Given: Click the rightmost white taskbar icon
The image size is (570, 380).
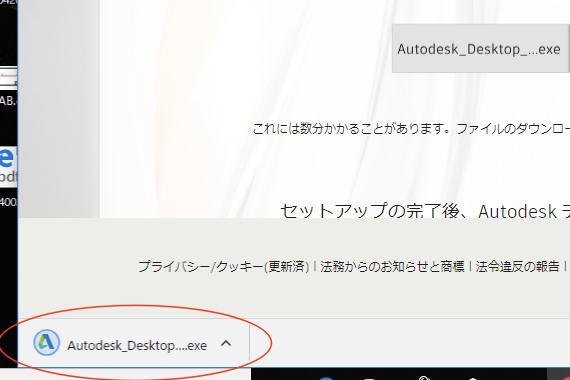Looking at the screenshot, I should tap(473, 378).
